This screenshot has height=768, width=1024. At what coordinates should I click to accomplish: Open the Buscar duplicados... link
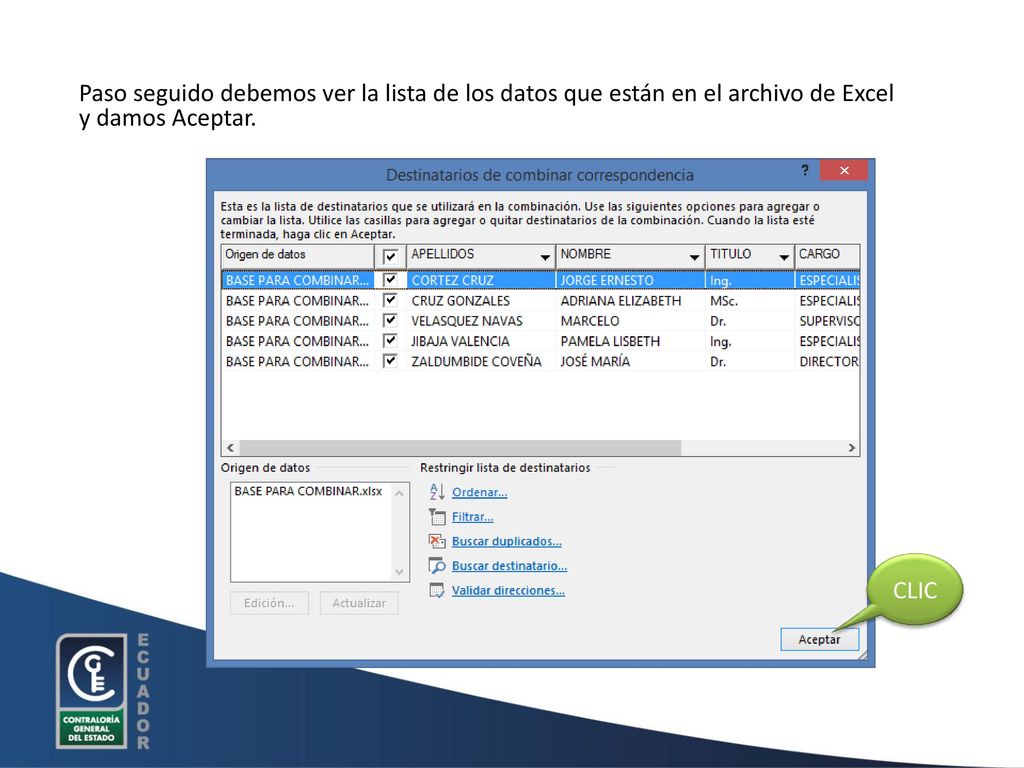(x=506, y=541)
